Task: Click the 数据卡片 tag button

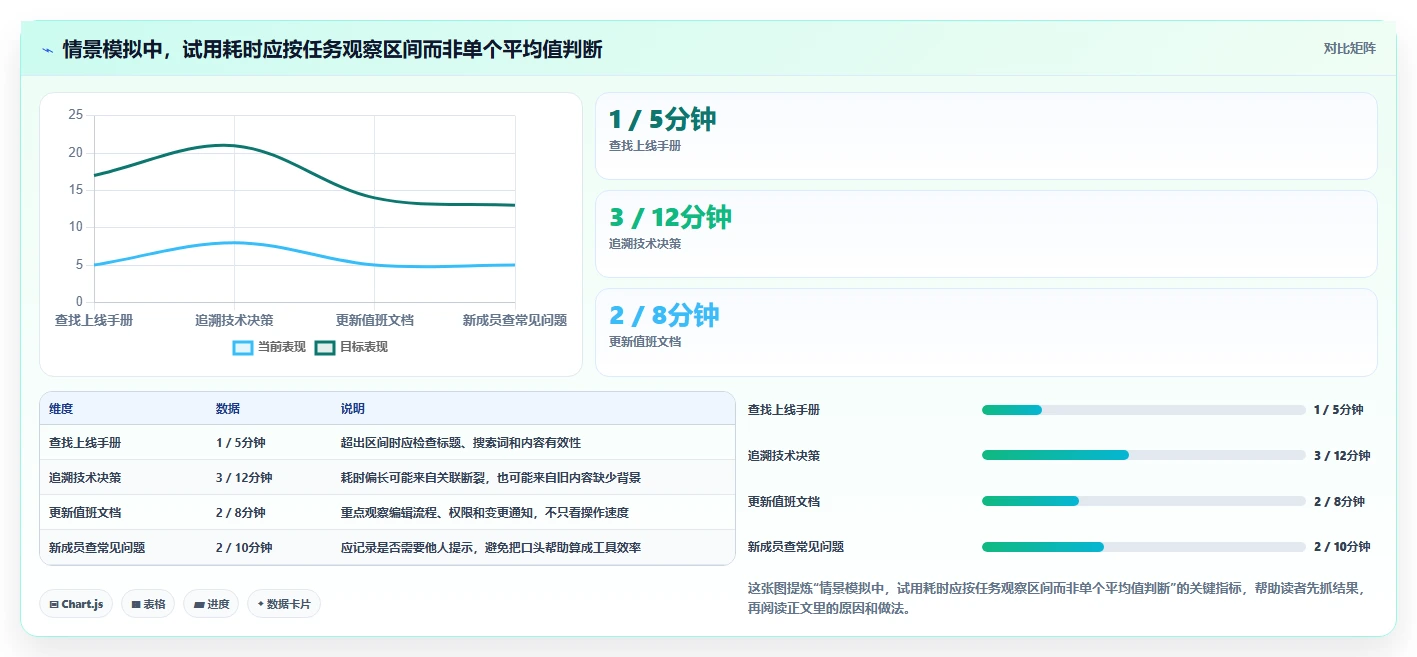Action: coord(284,604)
